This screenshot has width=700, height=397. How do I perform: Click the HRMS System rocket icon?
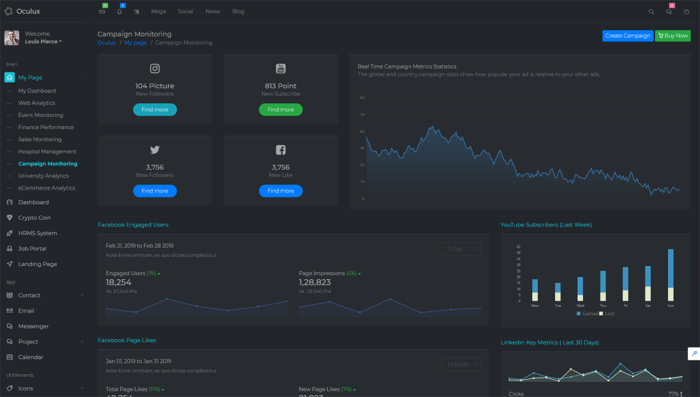pos(9,233)
